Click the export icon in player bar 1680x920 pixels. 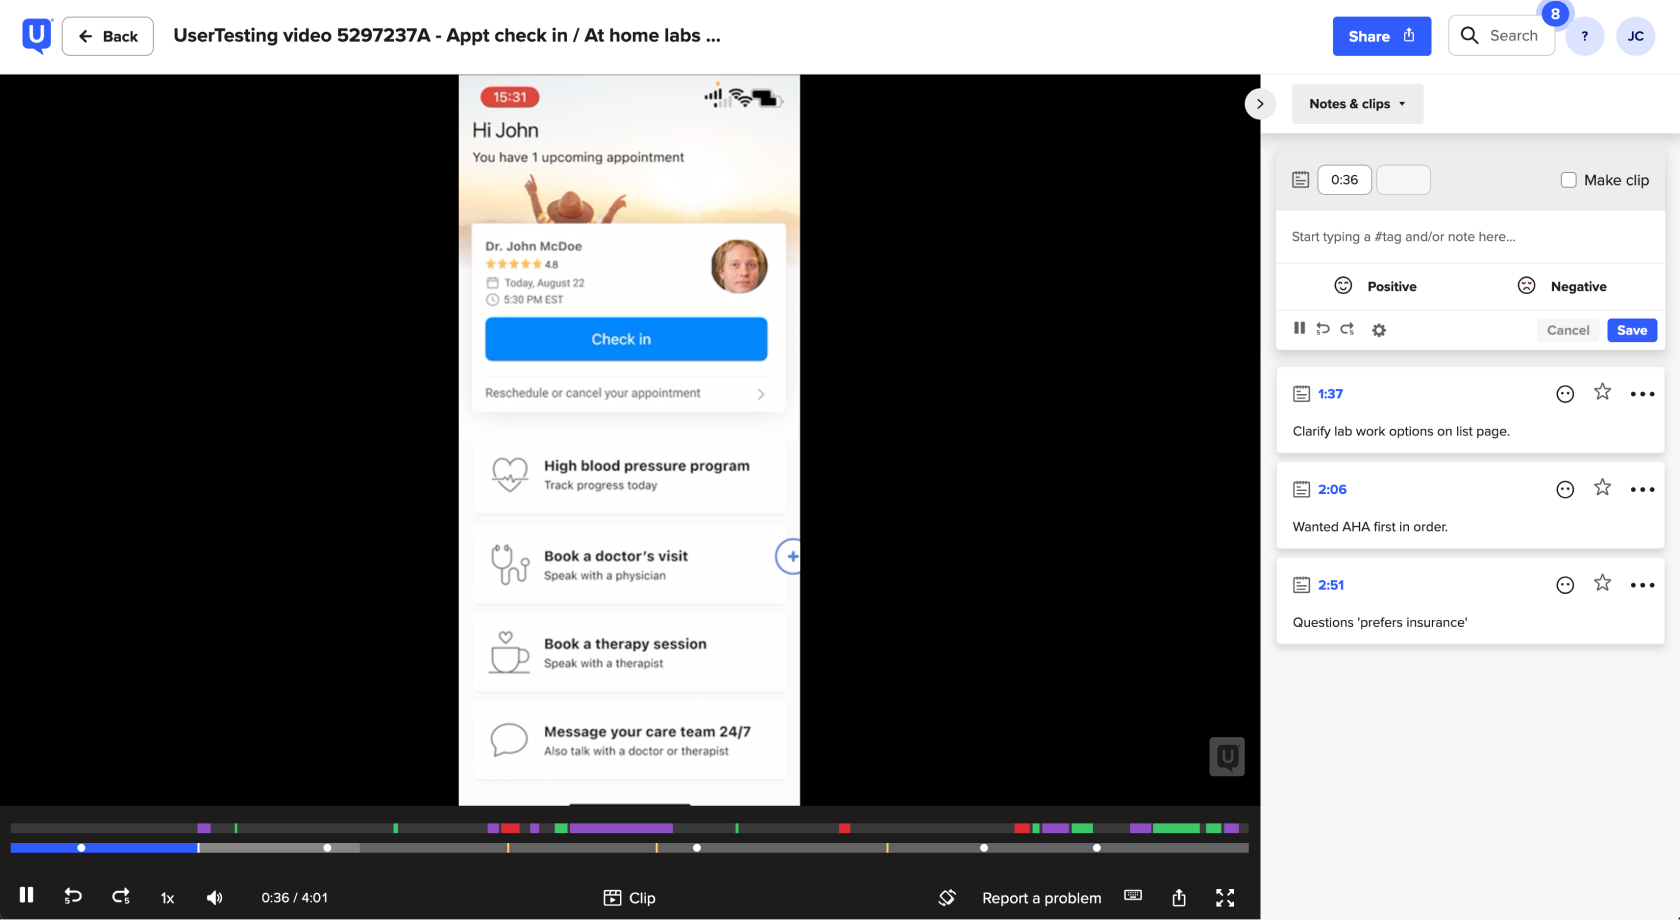pyautogui.click(x=1179, y=898)
